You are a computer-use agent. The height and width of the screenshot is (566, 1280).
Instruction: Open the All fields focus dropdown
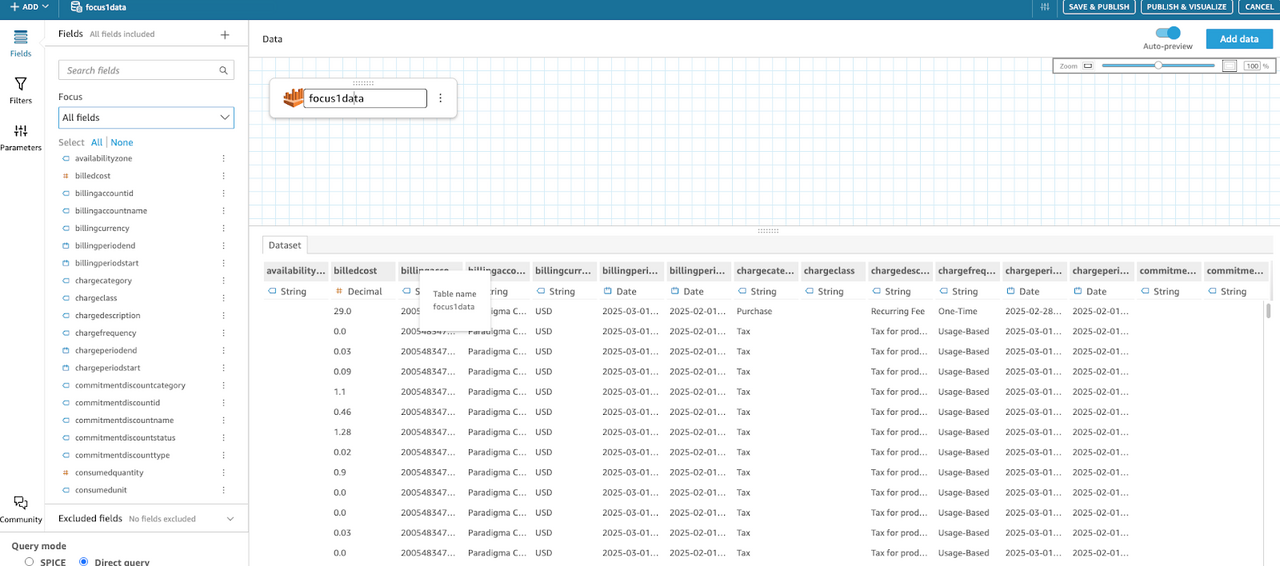point(146,118)
